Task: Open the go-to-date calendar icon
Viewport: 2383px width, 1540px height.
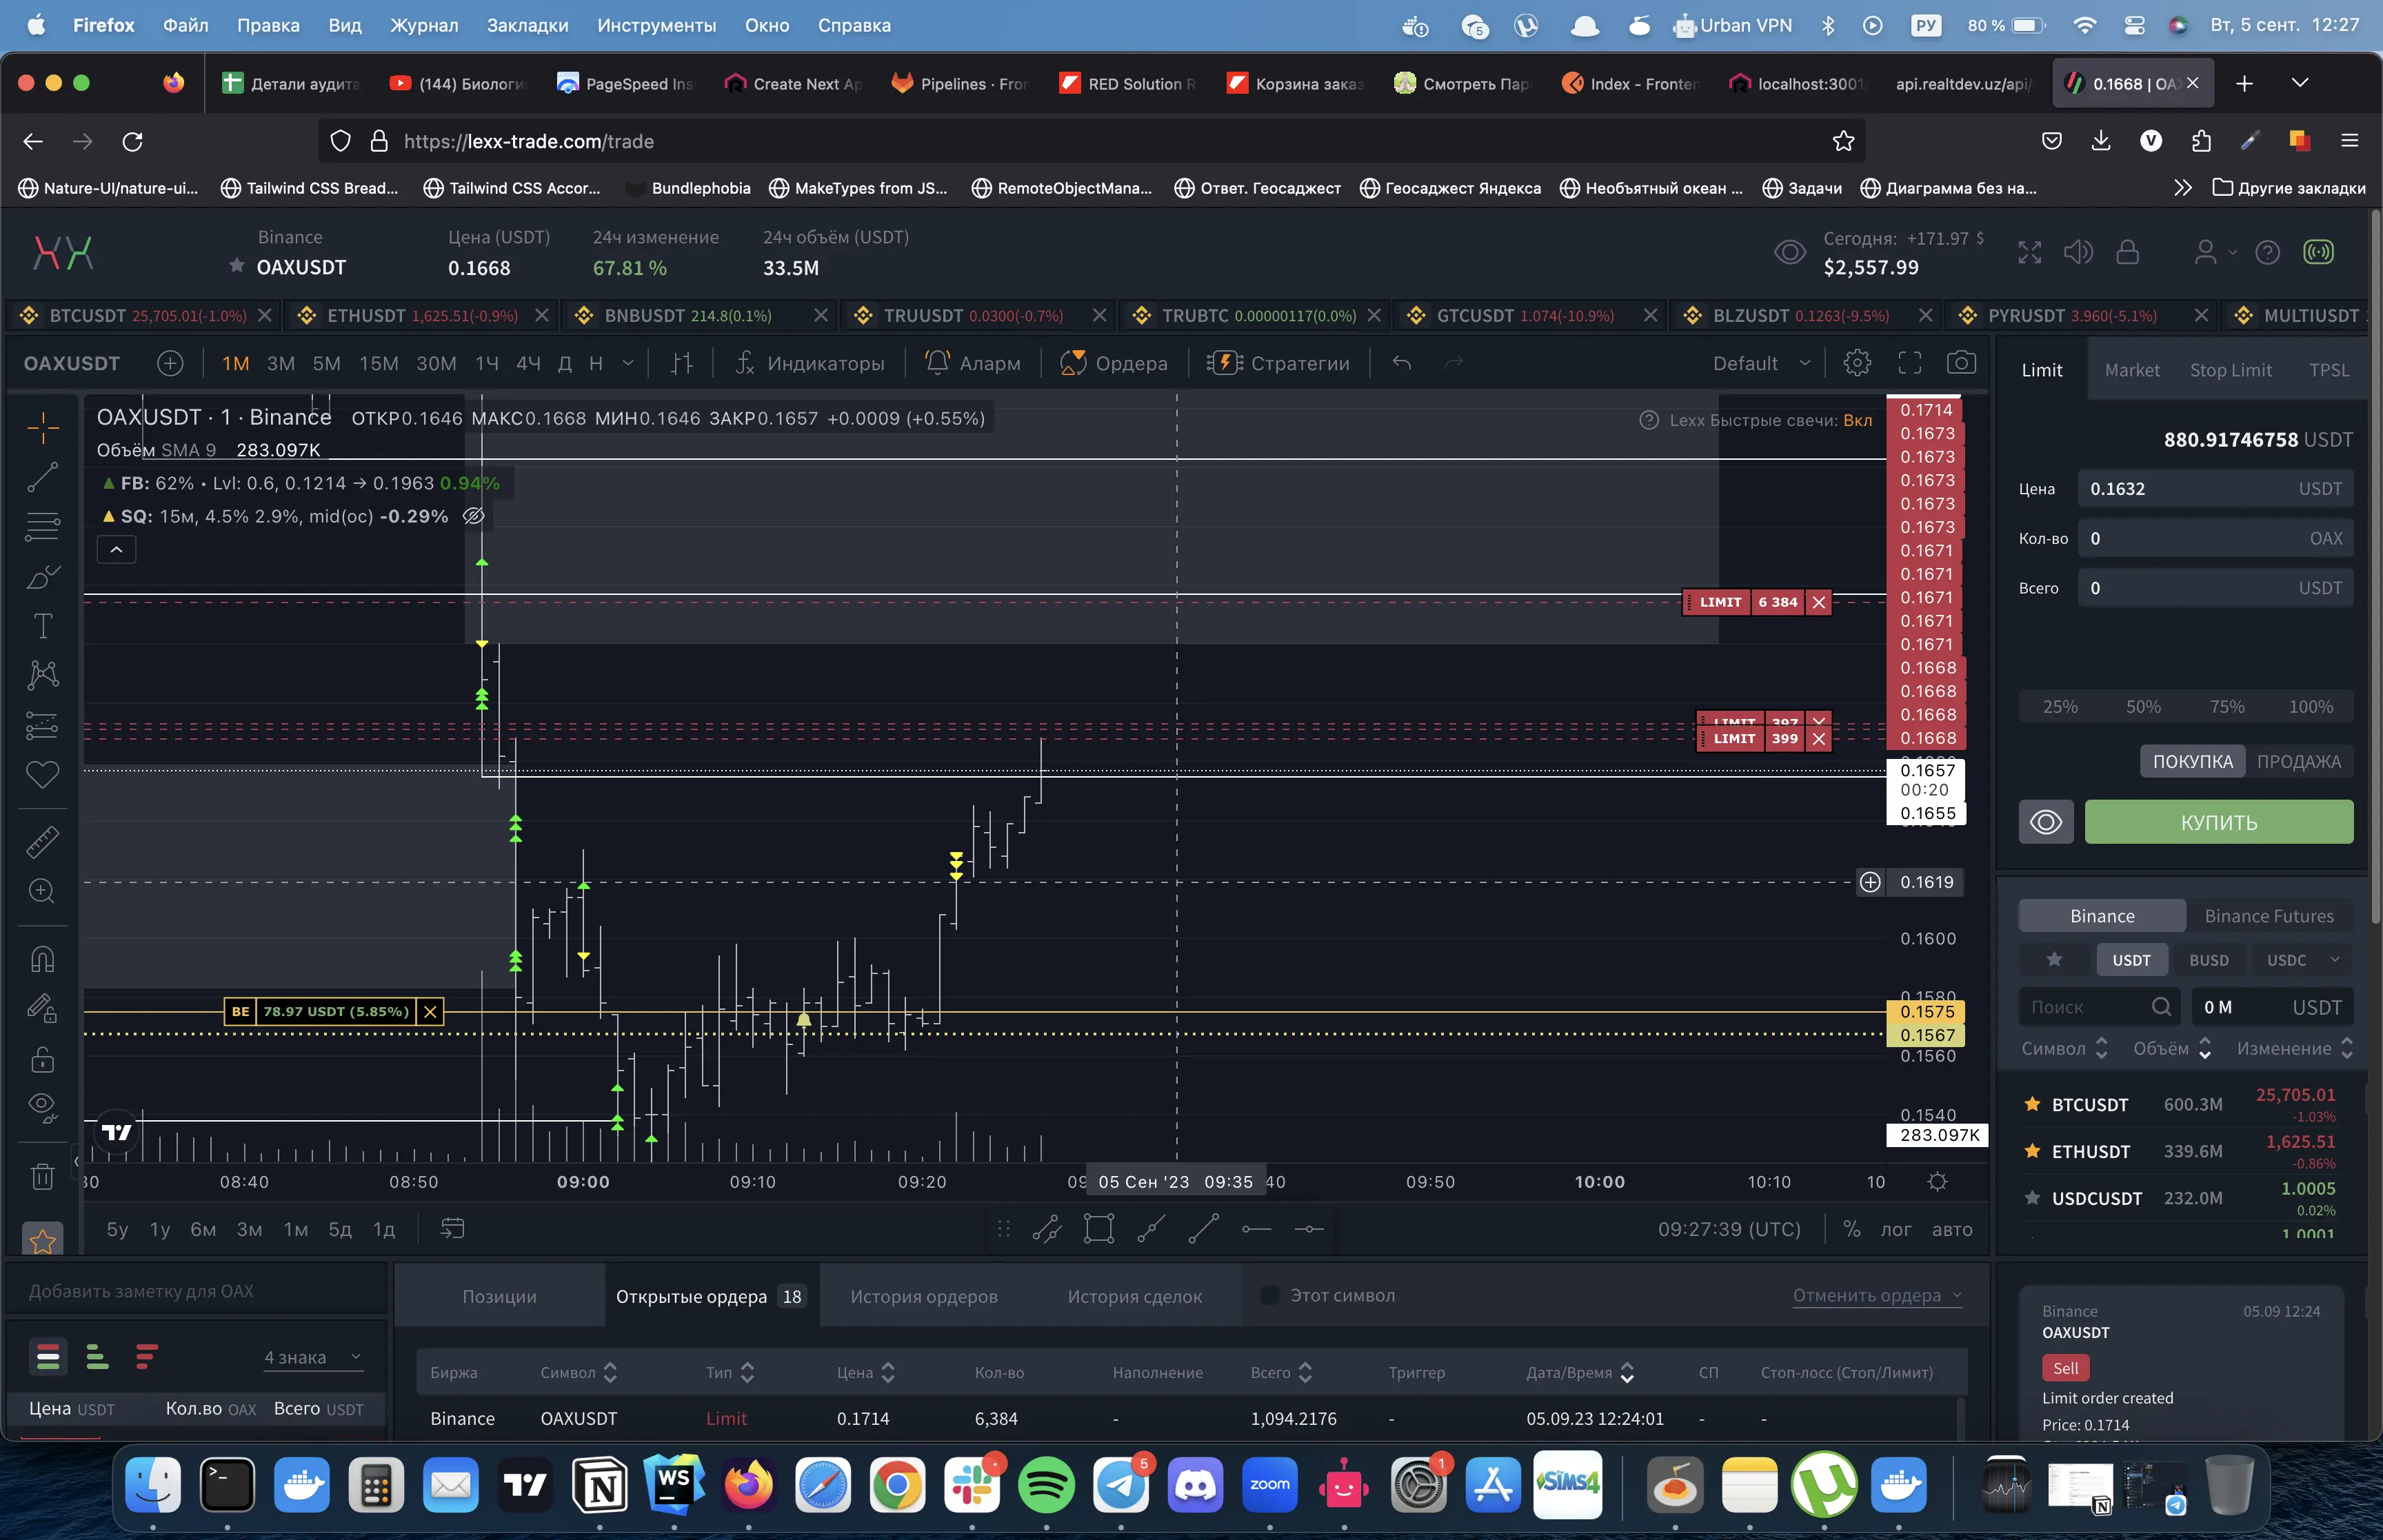Action: point(453,1228)
